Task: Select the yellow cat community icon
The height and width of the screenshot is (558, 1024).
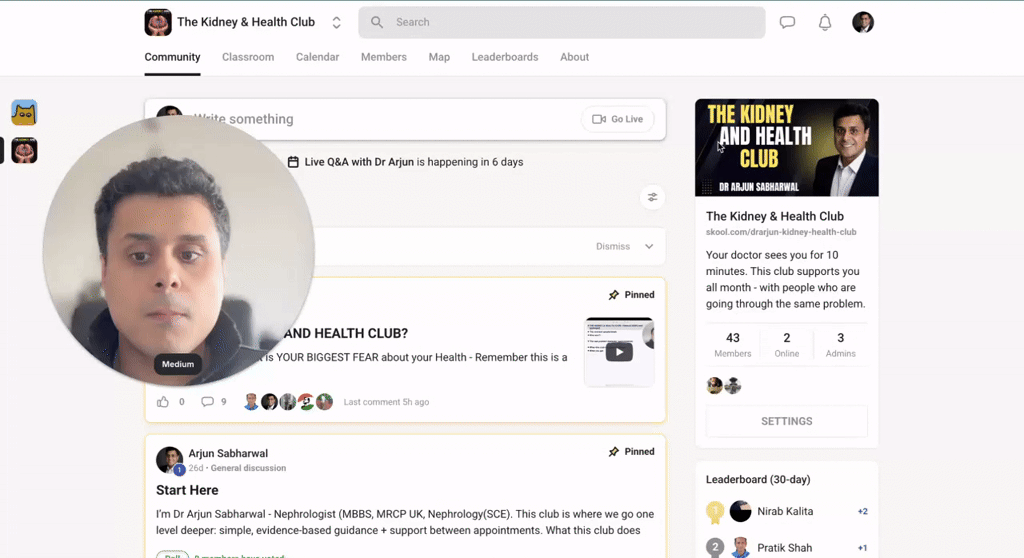Action: click(x=24, y=113)
